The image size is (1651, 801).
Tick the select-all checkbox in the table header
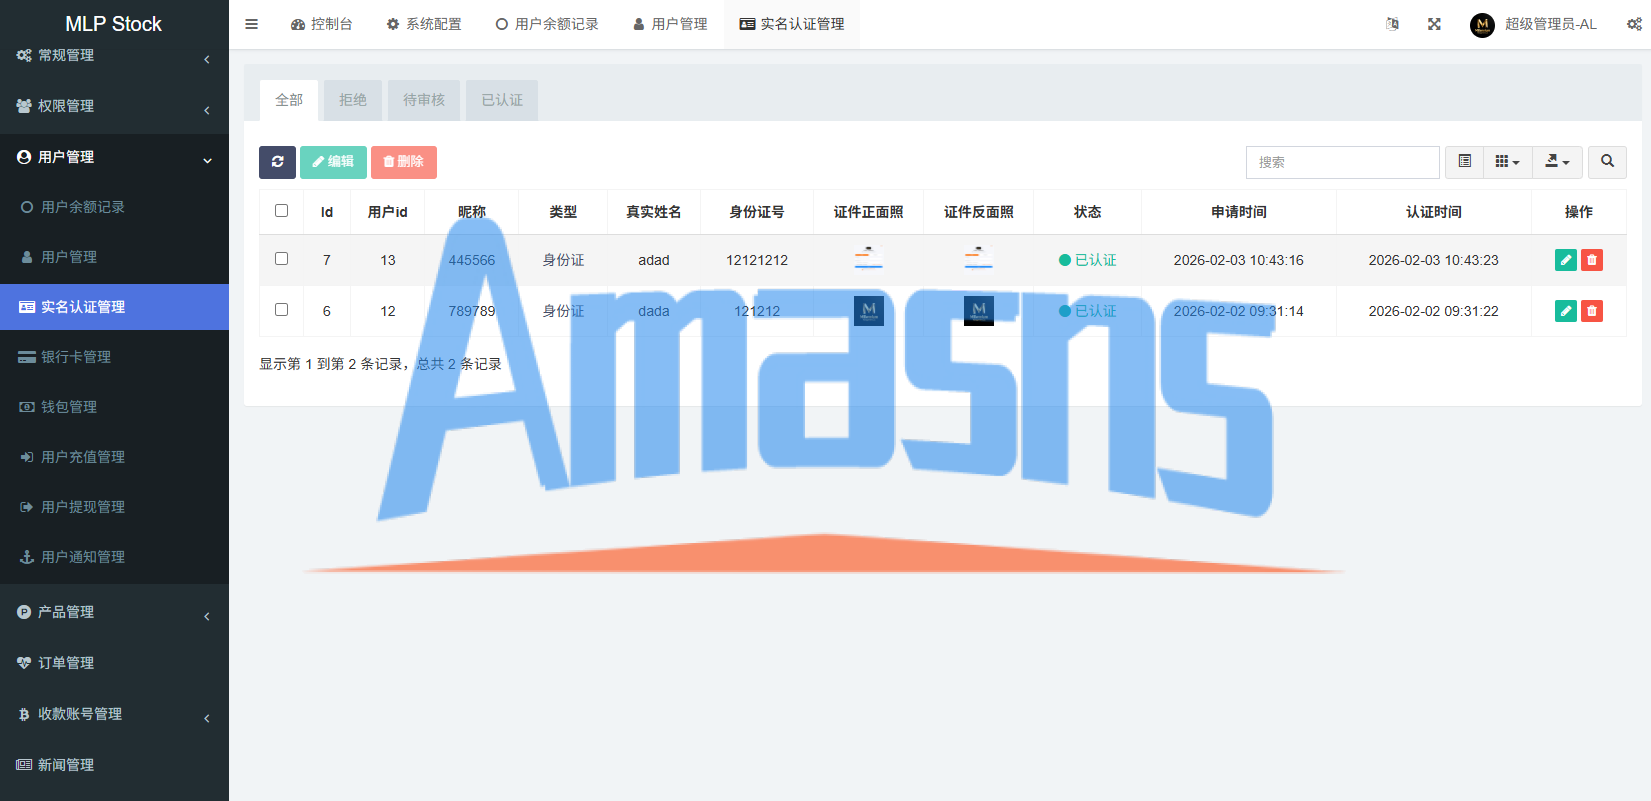(281, 211)
